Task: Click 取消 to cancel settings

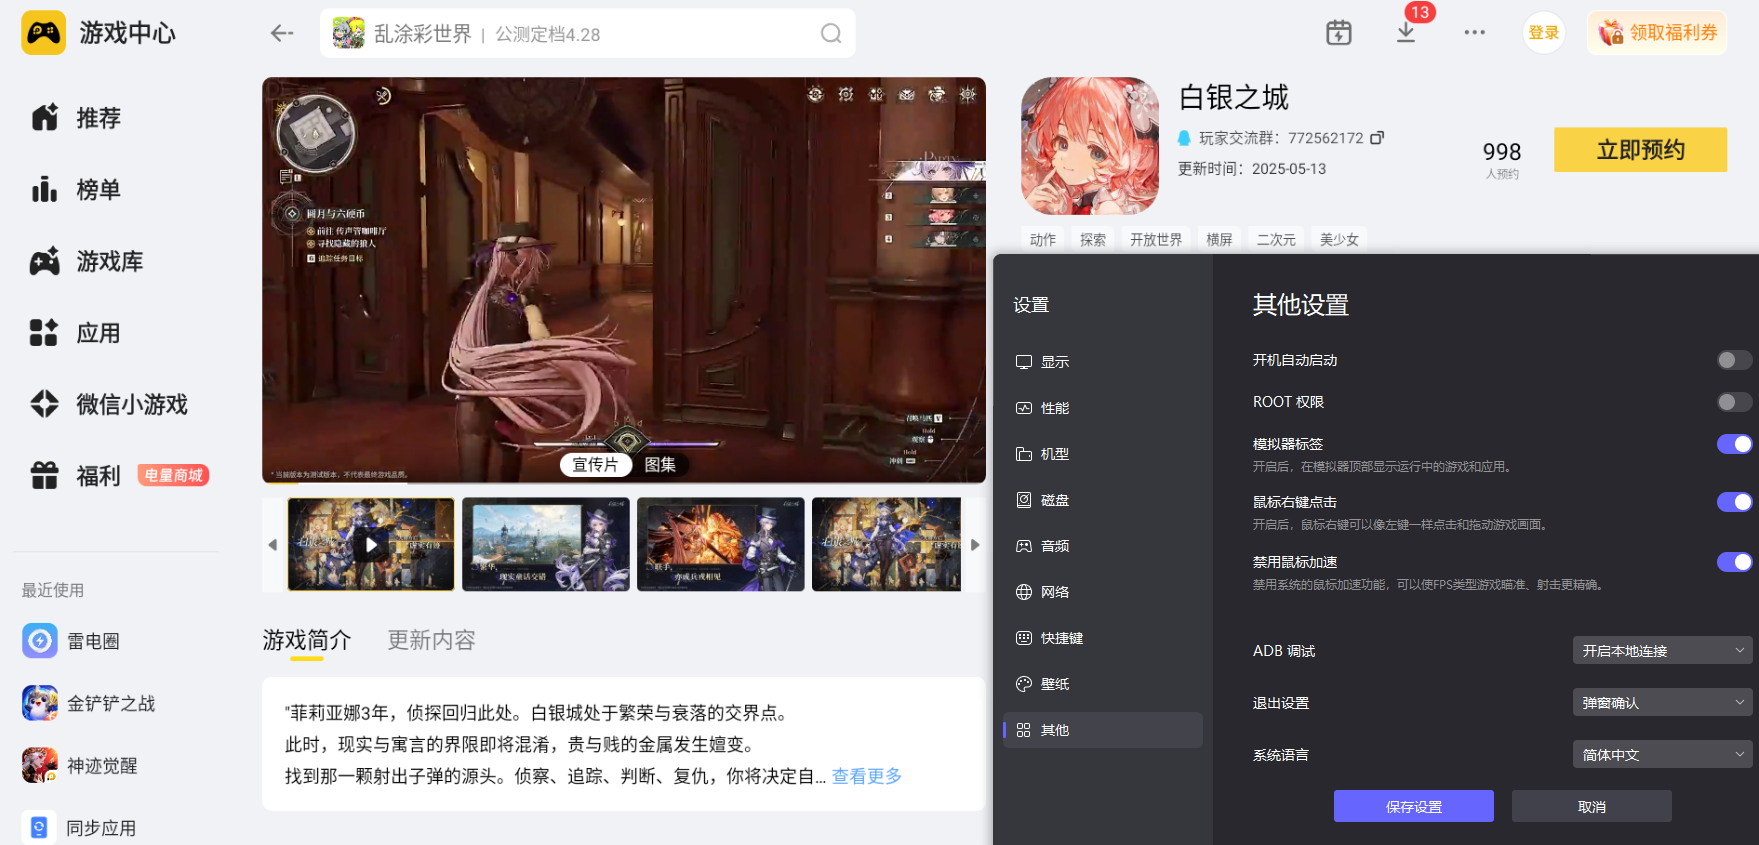Action: point(1592,807)
